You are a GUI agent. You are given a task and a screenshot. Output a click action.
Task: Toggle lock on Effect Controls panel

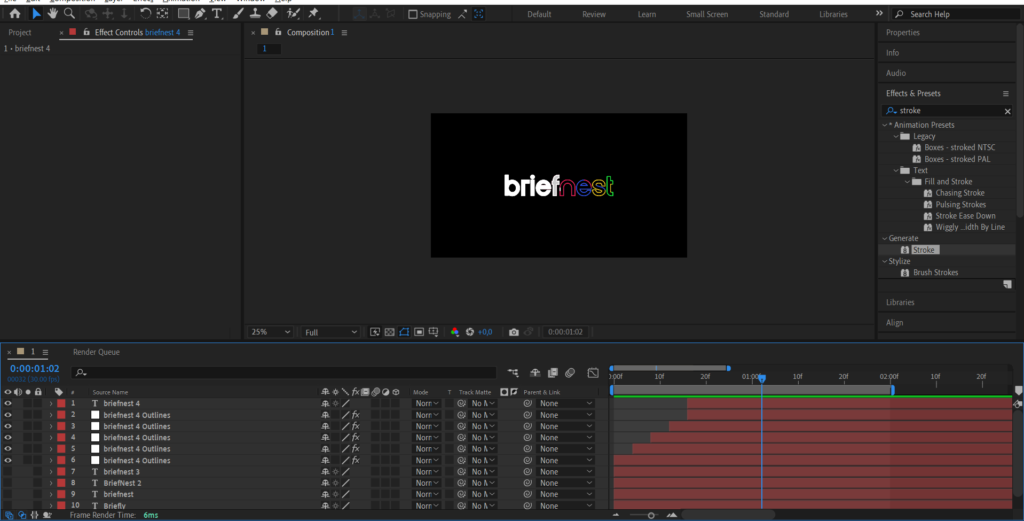coord(86,32)
